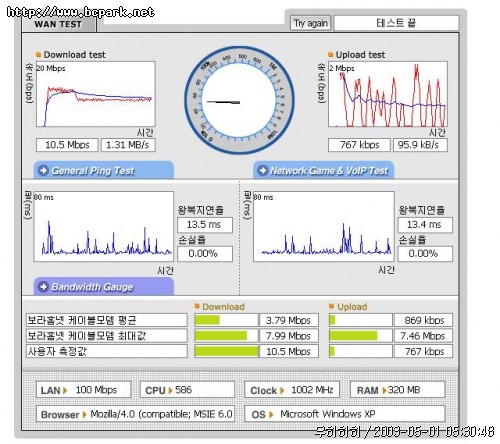
Task: Click the user measured 767 kbps upload bar
Action: (360, 351)
